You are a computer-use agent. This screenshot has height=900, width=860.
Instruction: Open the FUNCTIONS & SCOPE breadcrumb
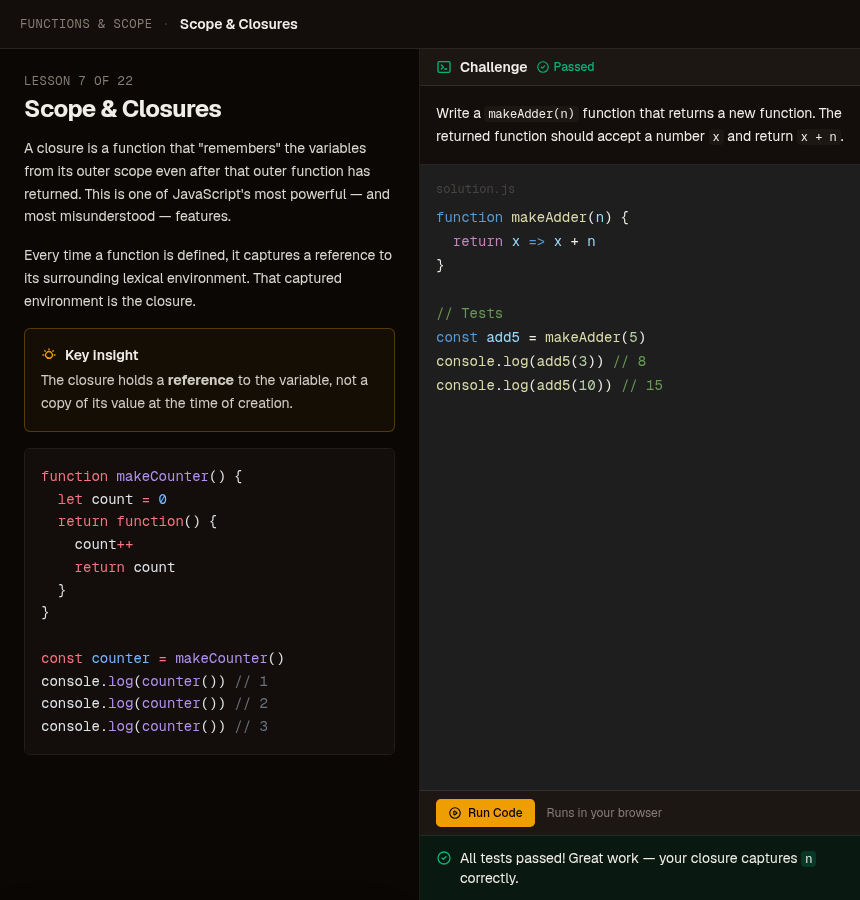pos(86,24)
